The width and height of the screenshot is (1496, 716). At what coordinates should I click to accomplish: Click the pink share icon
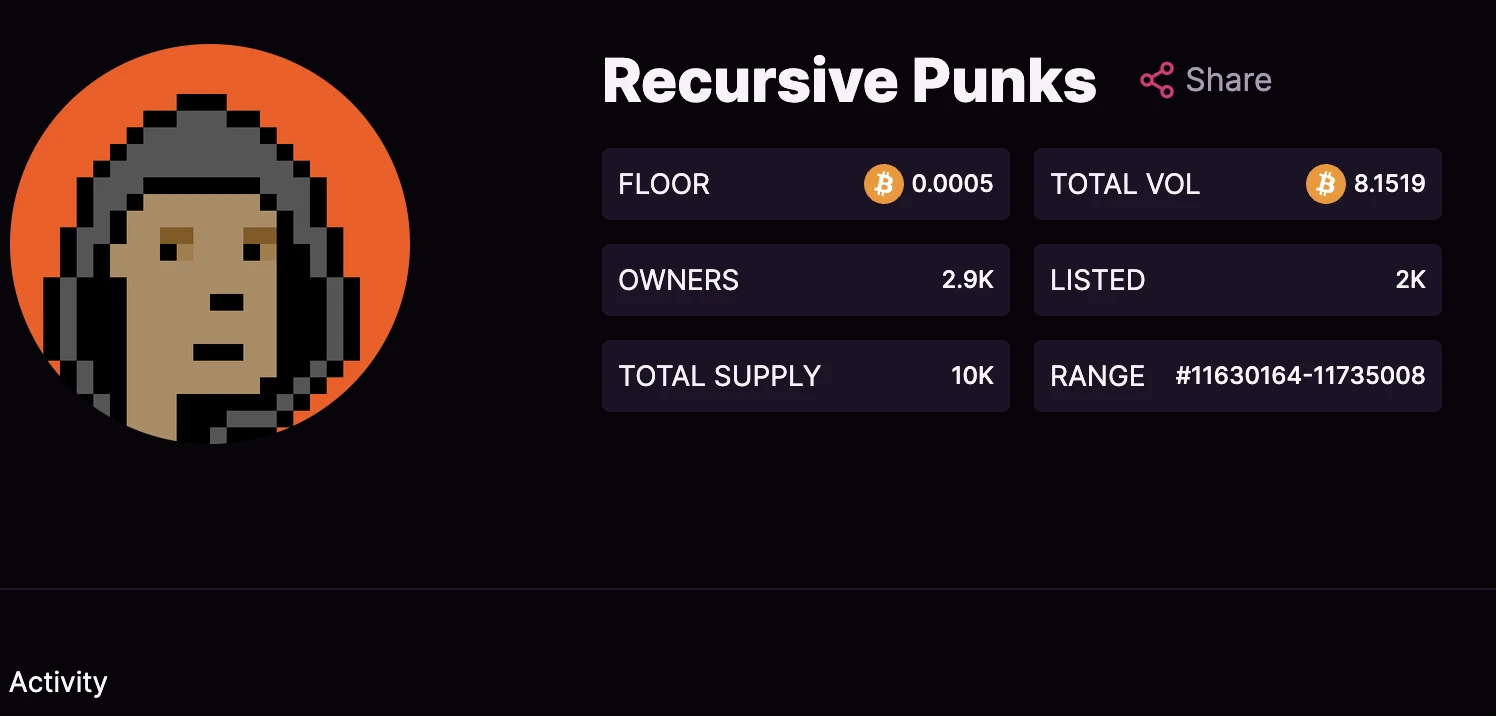1157,80
